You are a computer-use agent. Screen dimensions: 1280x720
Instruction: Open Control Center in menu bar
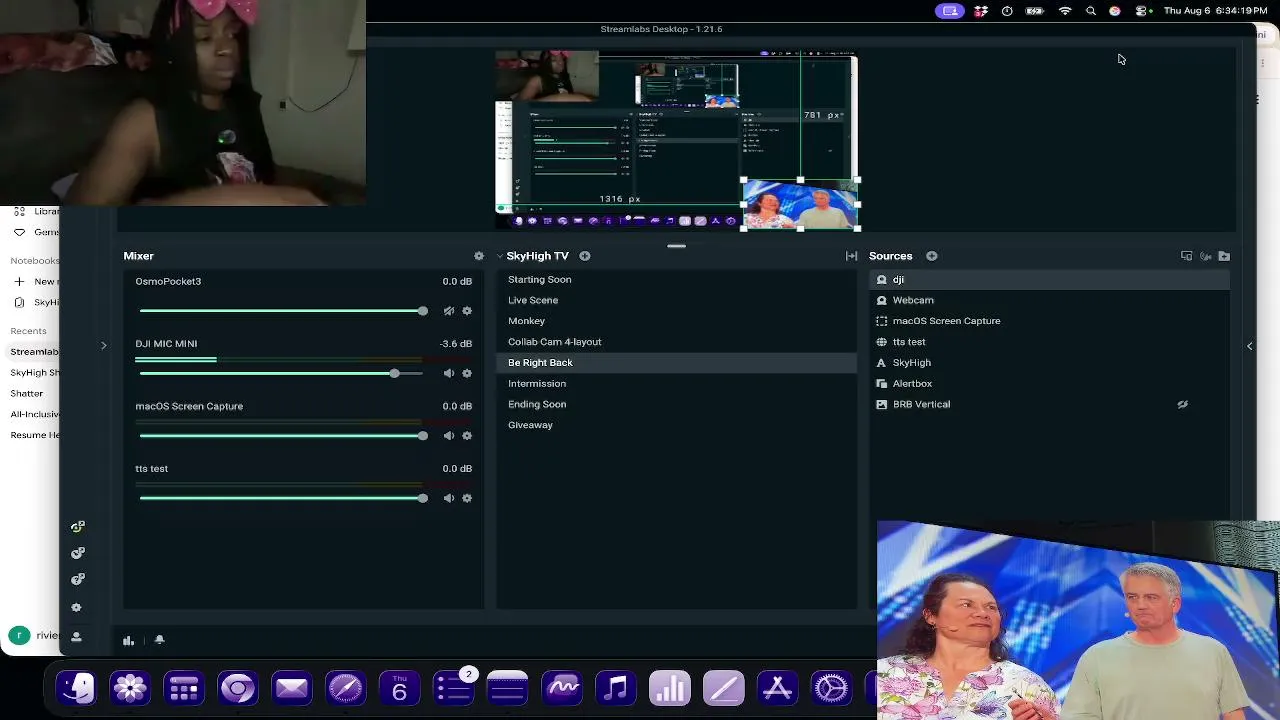(1141, 11)
